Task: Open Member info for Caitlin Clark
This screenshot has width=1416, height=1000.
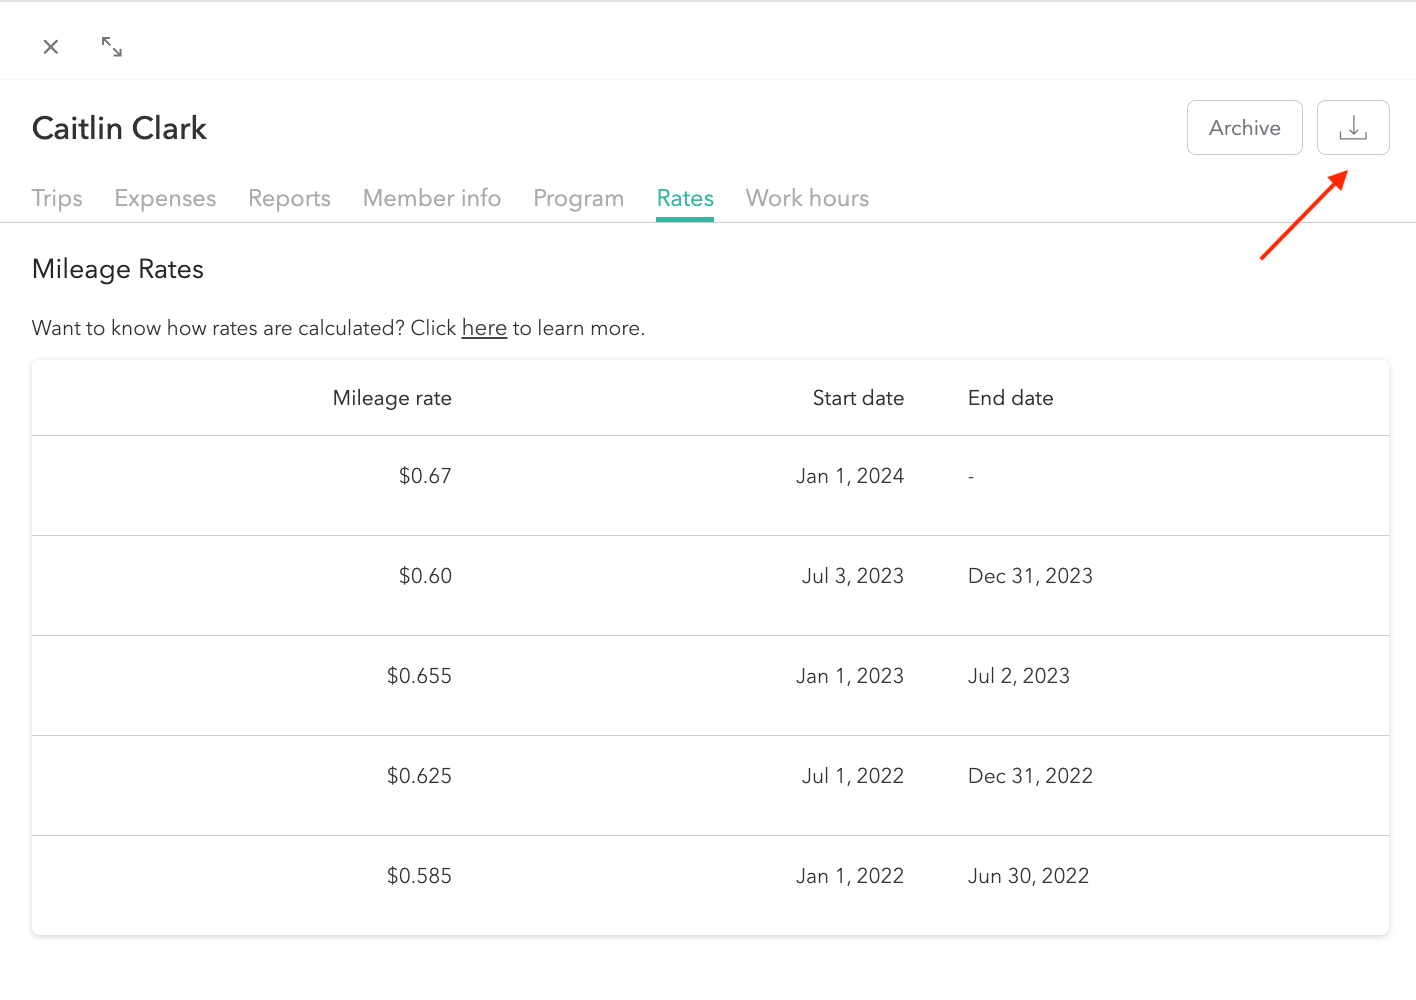Action: tap(432, 198)
